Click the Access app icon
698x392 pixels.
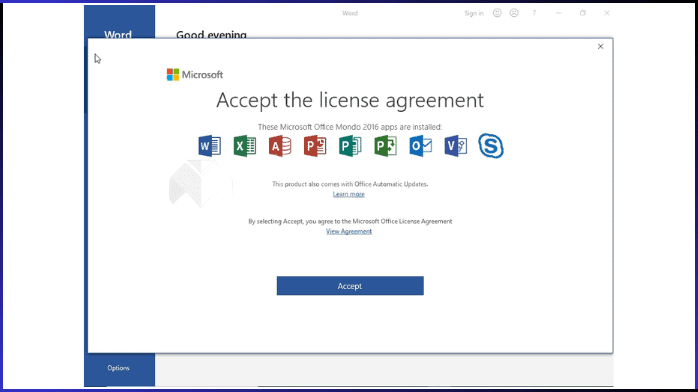(280, 146)
